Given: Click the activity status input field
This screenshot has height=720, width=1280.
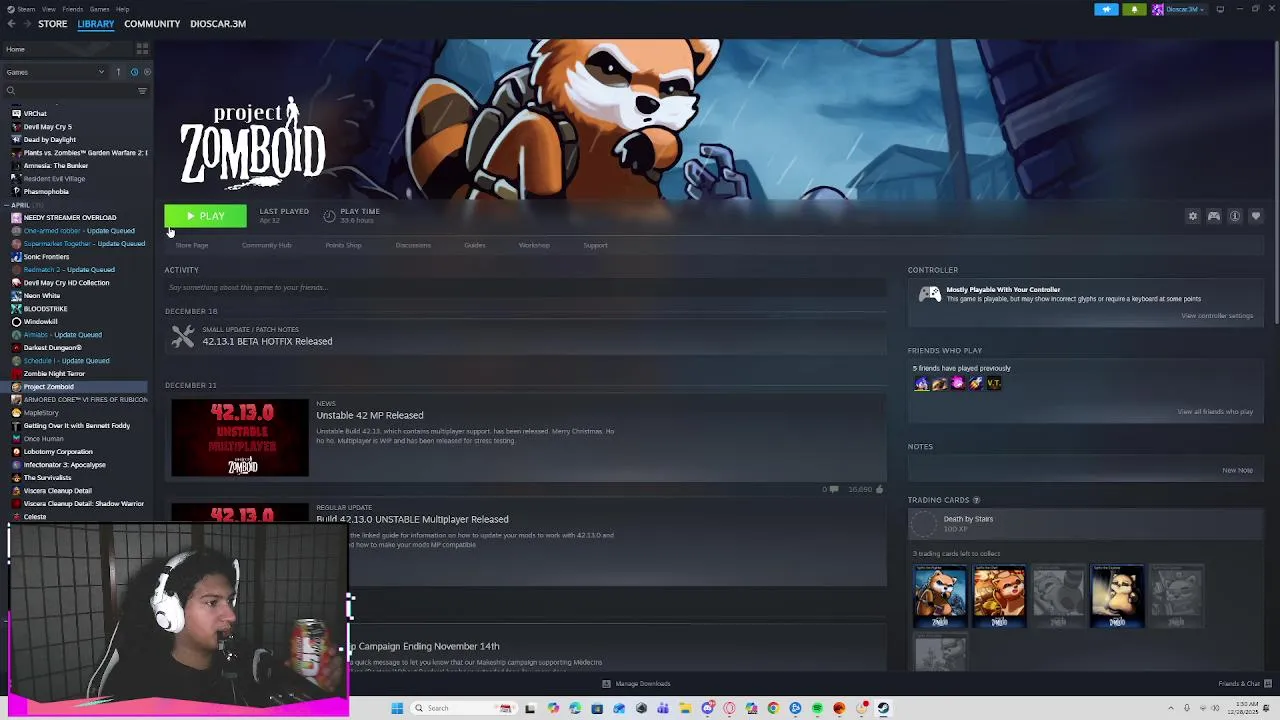Looking at the screenshot, I should (525, 288).
